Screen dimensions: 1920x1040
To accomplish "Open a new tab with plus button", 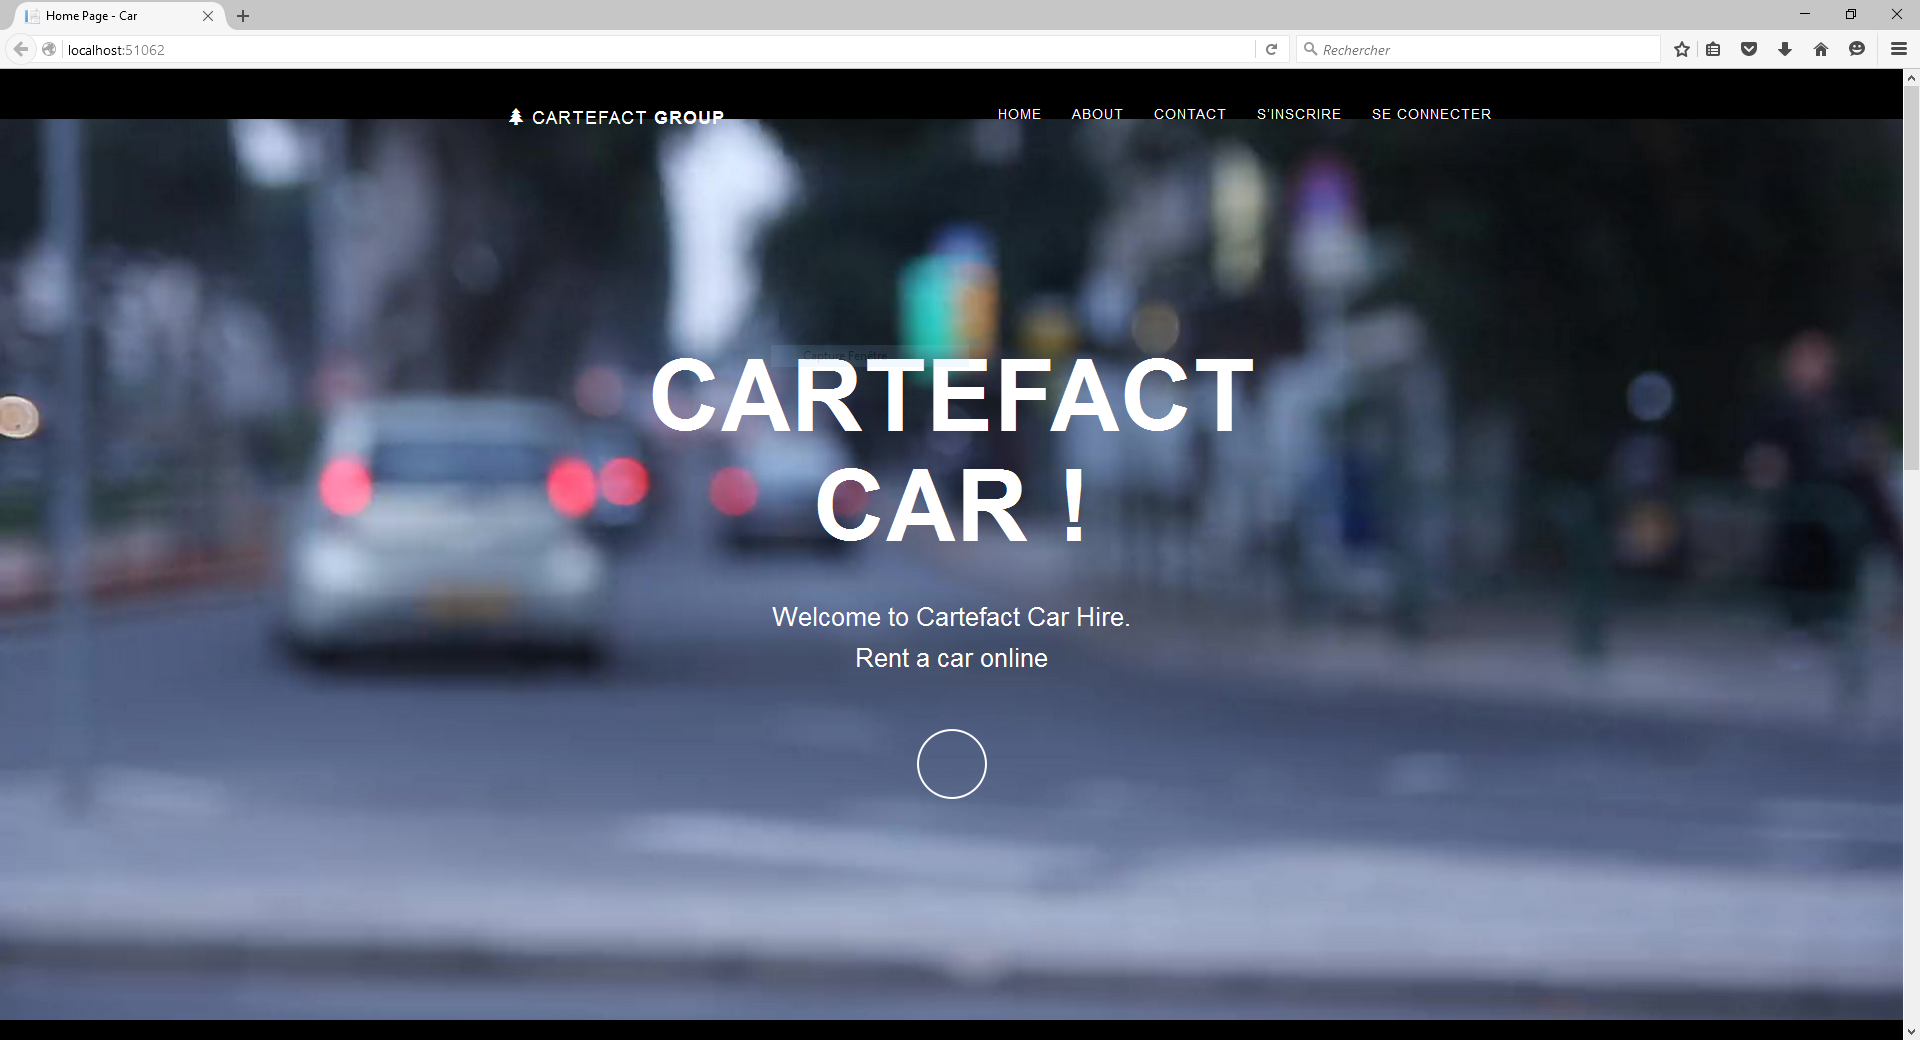I will [x=243, y=16].
